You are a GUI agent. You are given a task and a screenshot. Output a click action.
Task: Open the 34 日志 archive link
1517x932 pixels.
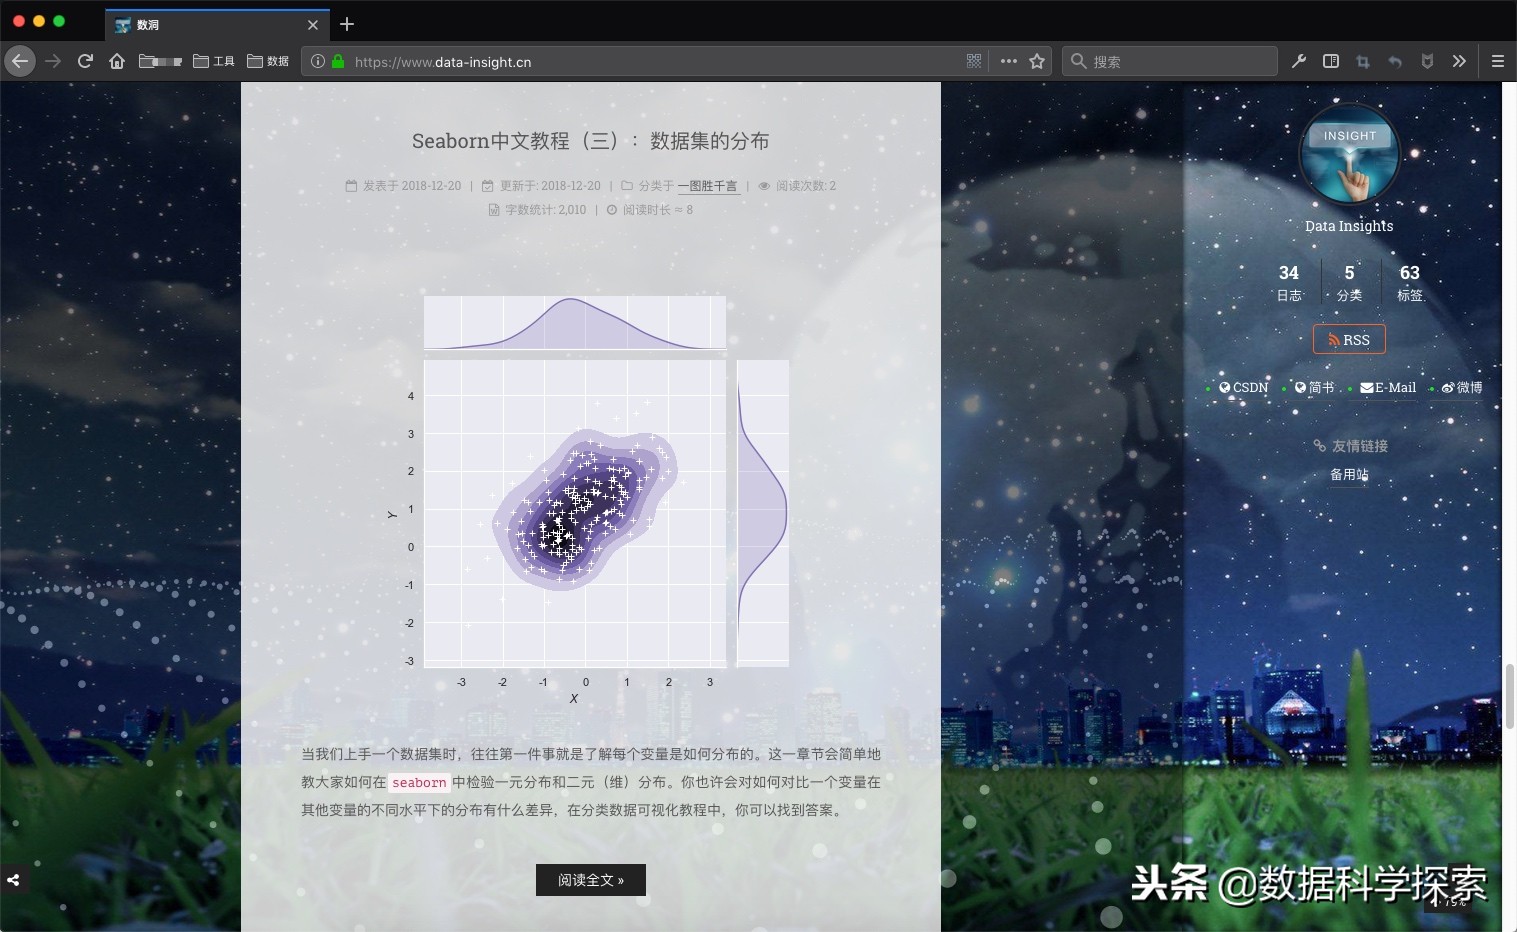[1289, 282]
